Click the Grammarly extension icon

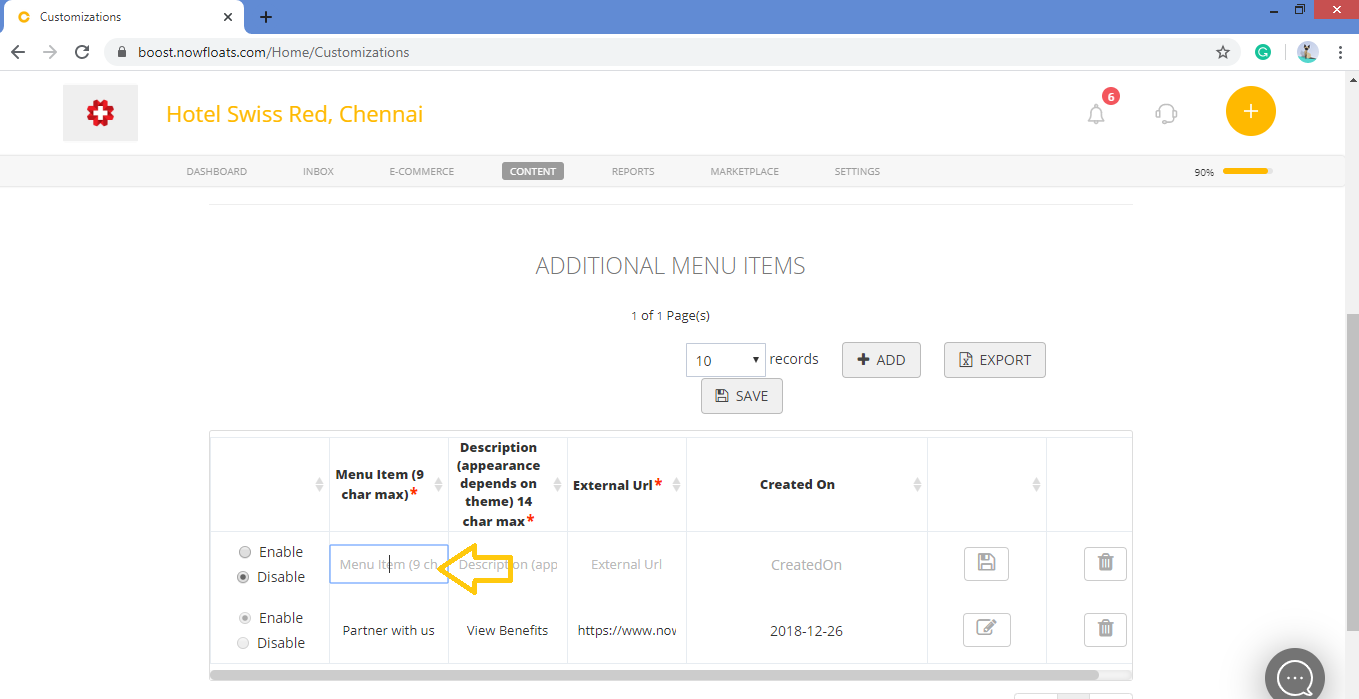pos(1263,52)
